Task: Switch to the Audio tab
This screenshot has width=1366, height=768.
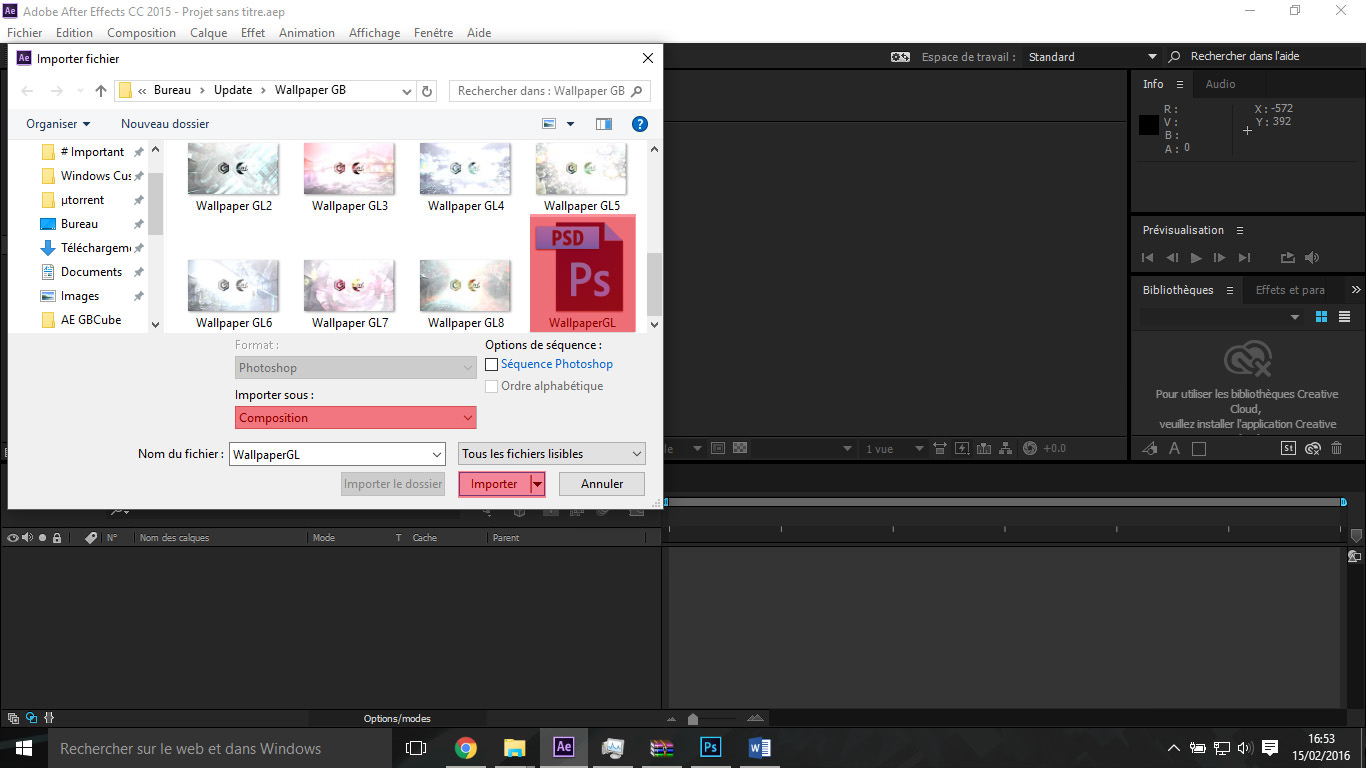Action: (x=1220, y=84)
